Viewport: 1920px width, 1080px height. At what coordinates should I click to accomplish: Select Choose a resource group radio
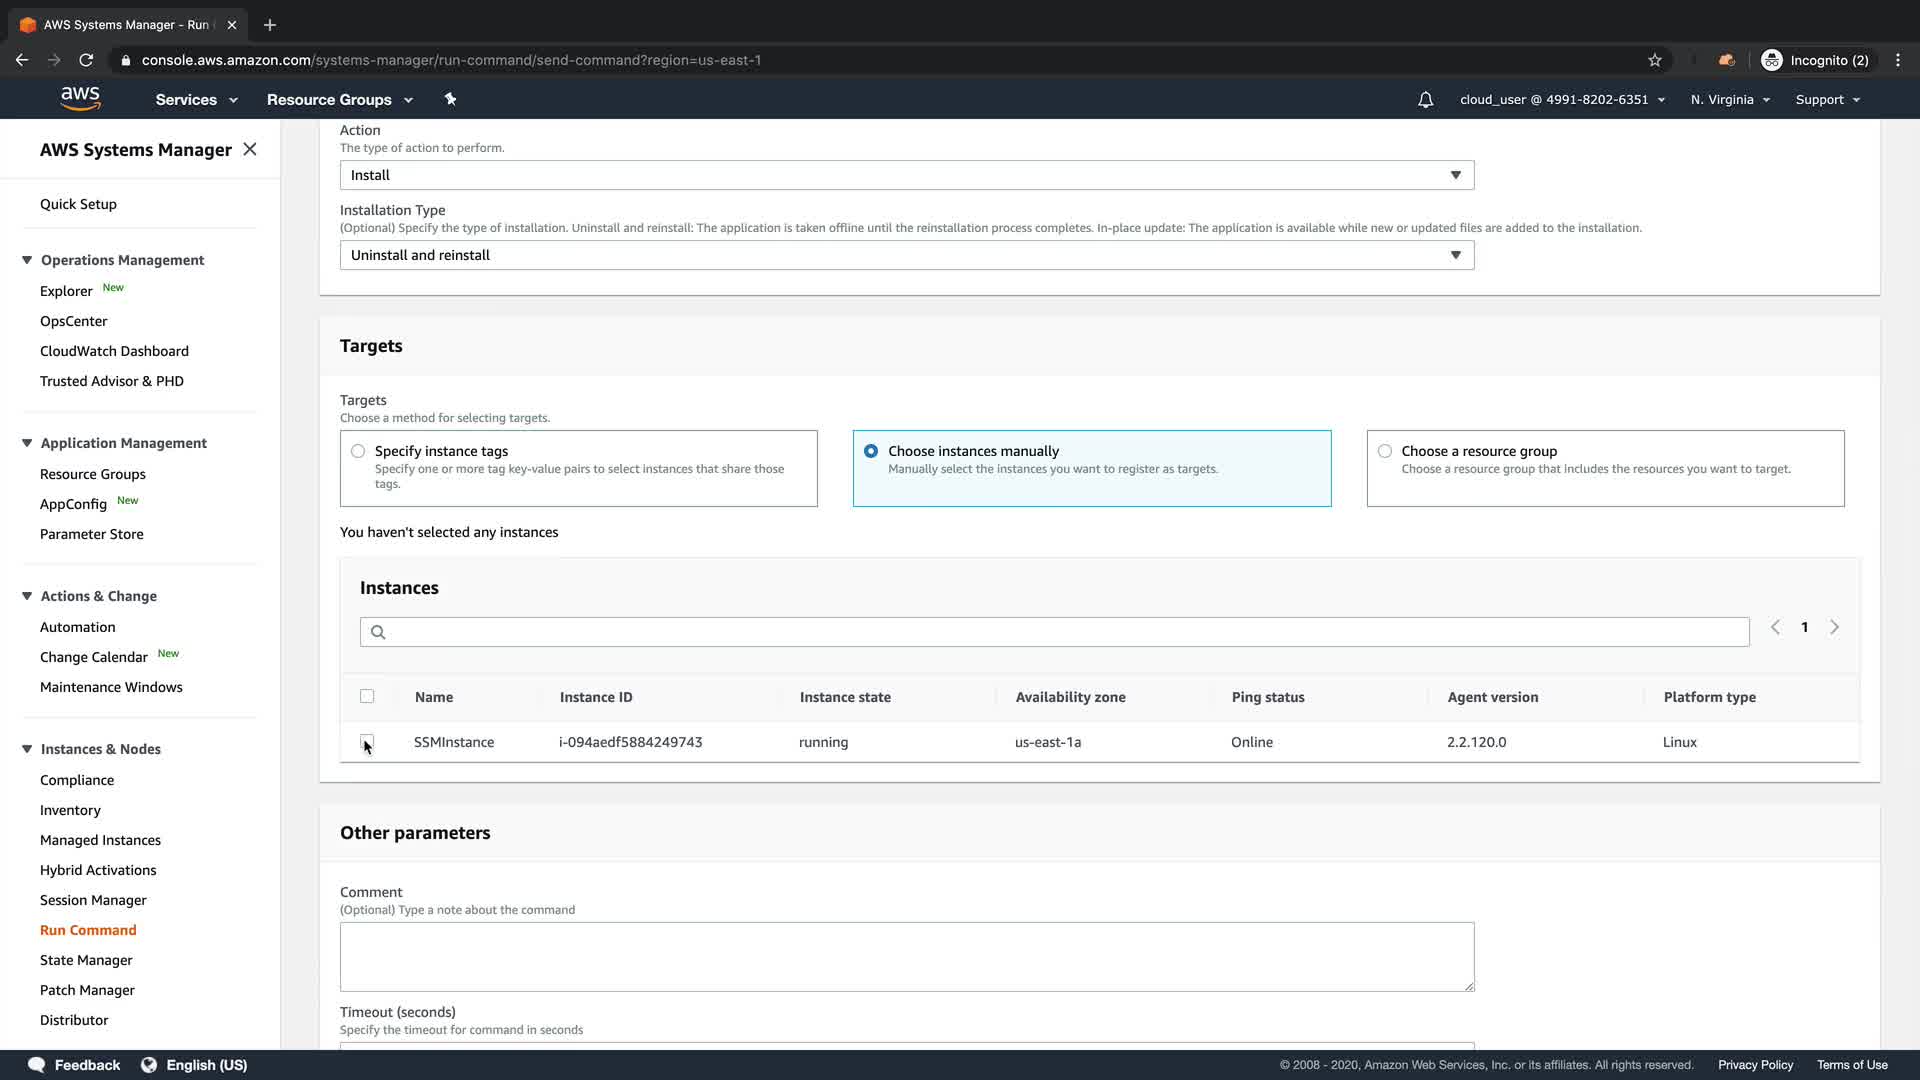[x=1385, y=451]
